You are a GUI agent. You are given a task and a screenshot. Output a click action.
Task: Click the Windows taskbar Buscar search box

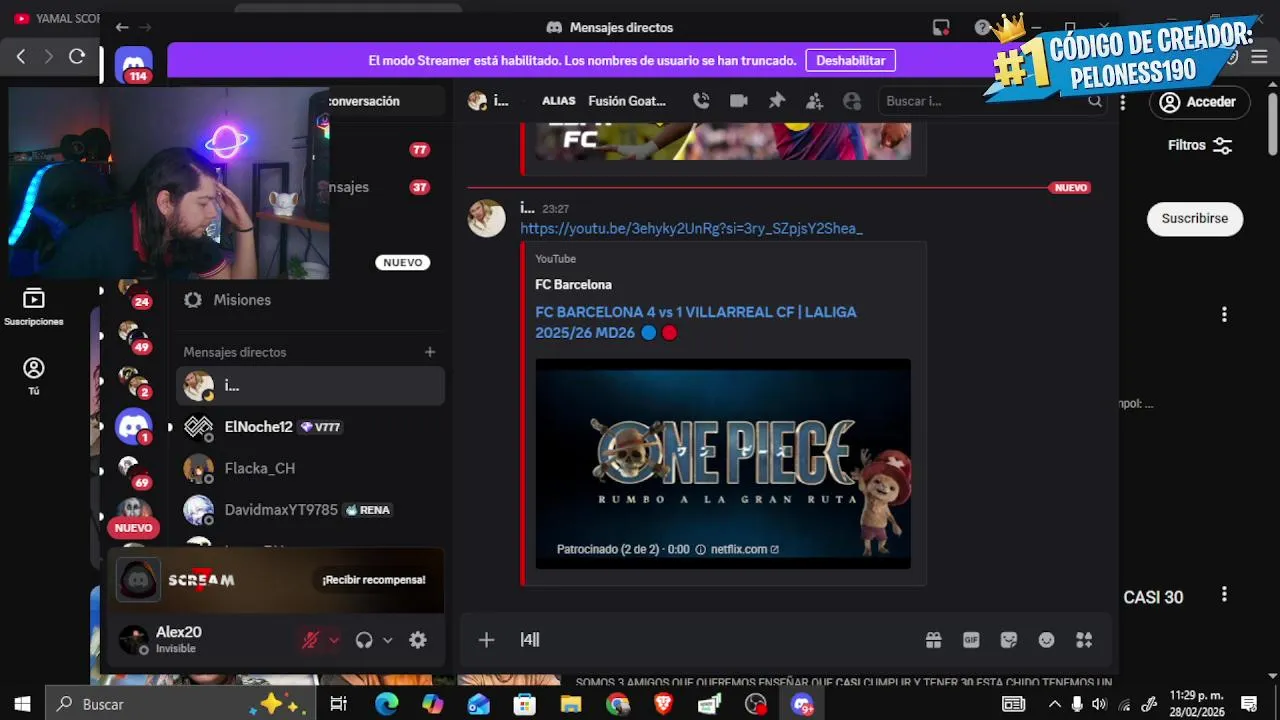[x=181, y=704]
